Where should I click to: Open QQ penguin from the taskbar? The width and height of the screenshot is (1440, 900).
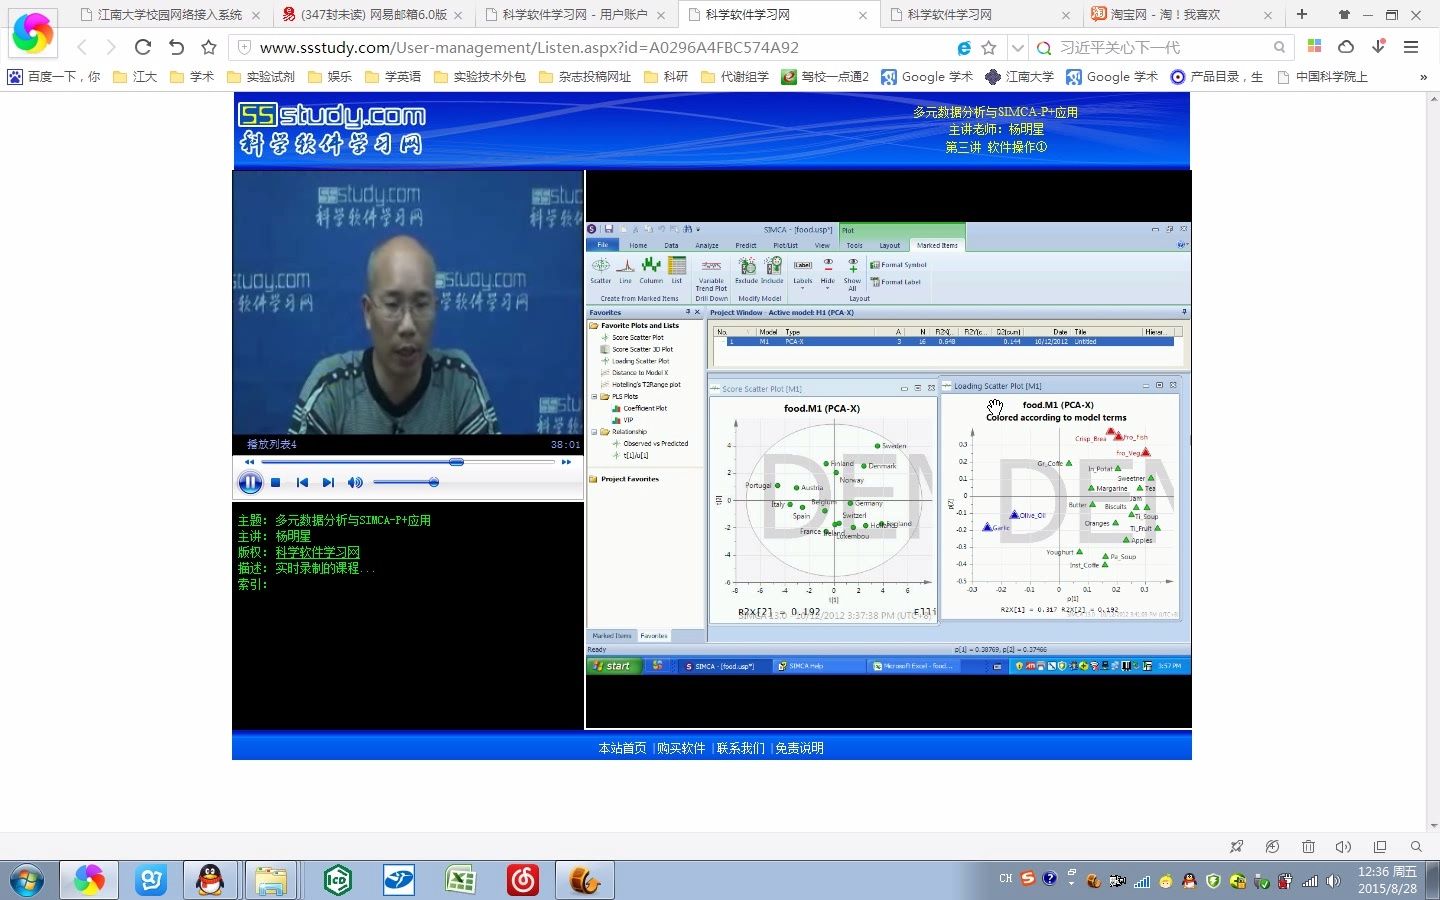point(210,880)
